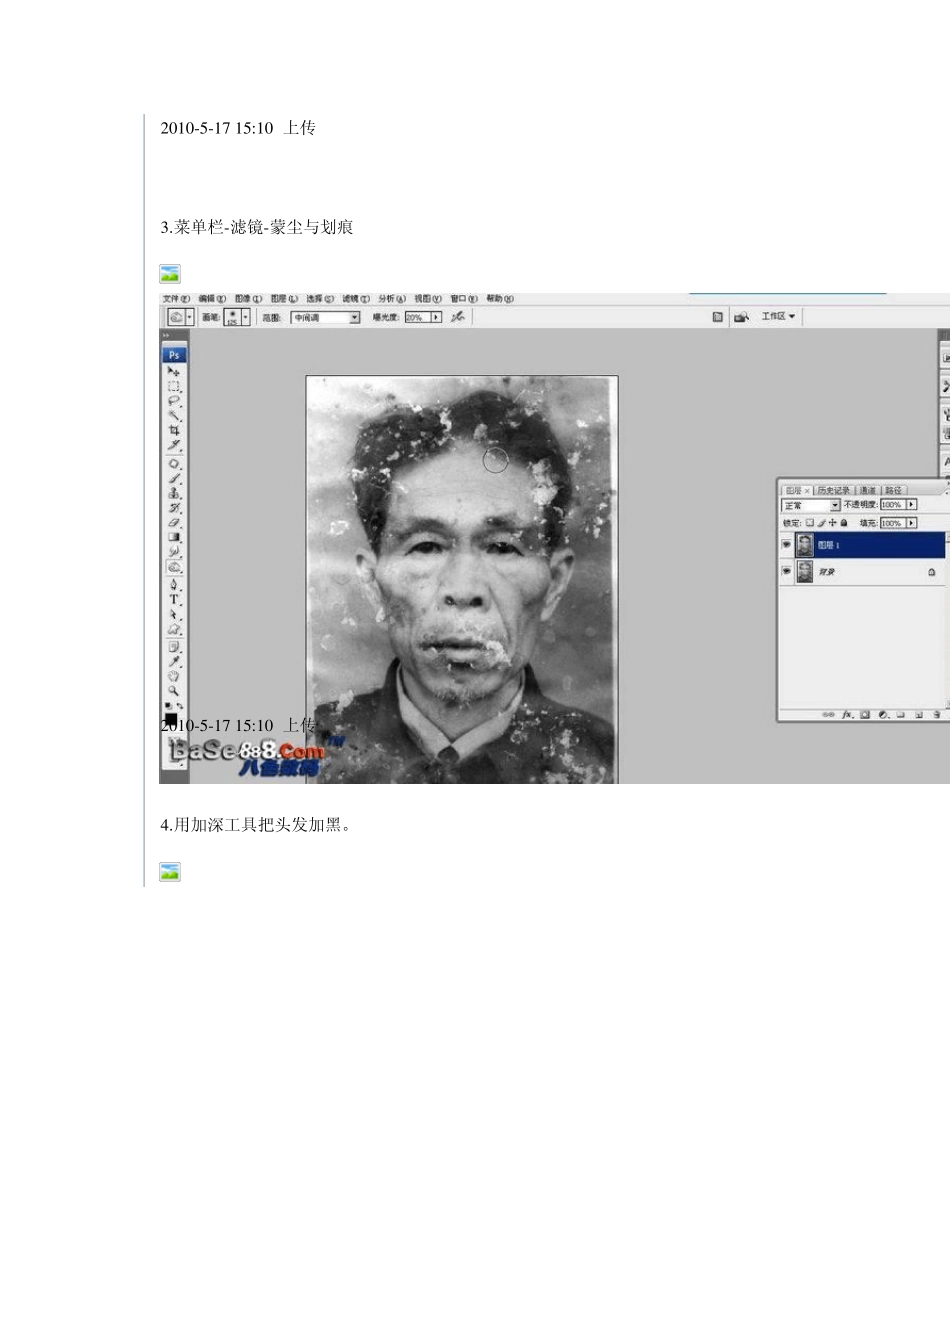The height and width of the screenshot is (1344, 950).
Task: Hide 图层 1 layer visibility eye
Action: [786, 545]
